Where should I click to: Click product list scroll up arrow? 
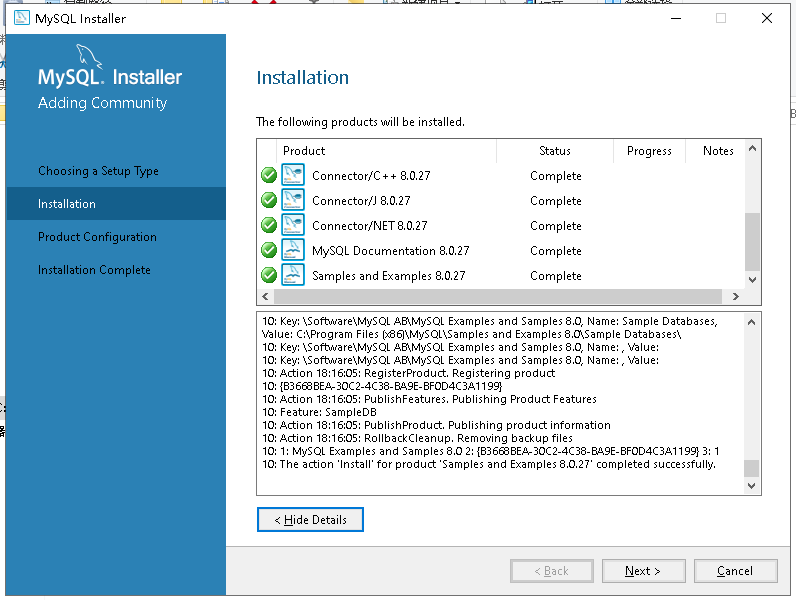(752, 148)
